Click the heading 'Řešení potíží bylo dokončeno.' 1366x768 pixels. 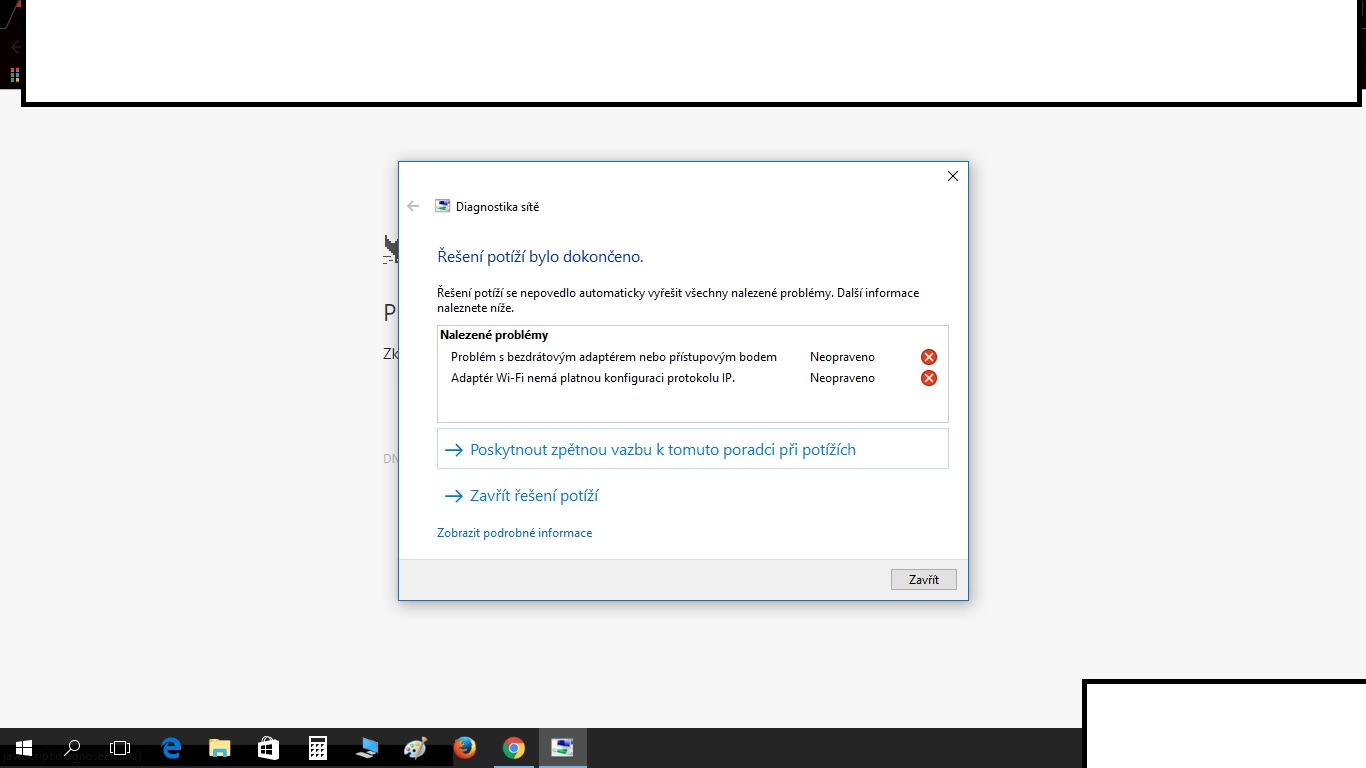click(x=540, y=257)
